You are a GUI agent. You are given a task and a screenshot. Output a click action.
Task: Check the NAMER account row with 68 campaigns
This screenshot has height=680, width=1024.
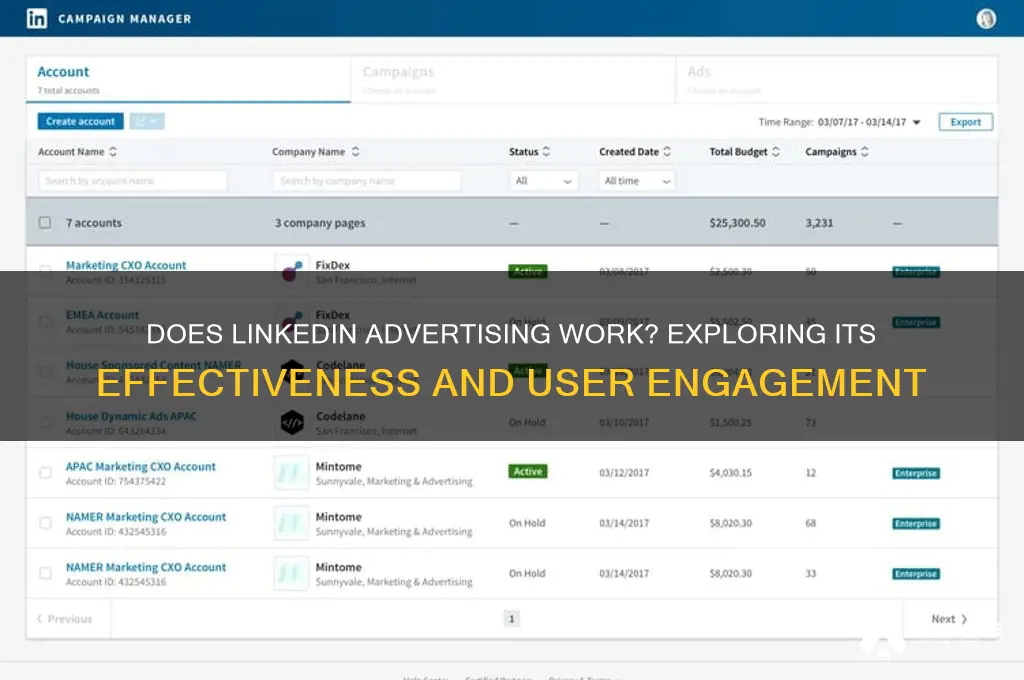pyautogui.click(x=45, y=523)
